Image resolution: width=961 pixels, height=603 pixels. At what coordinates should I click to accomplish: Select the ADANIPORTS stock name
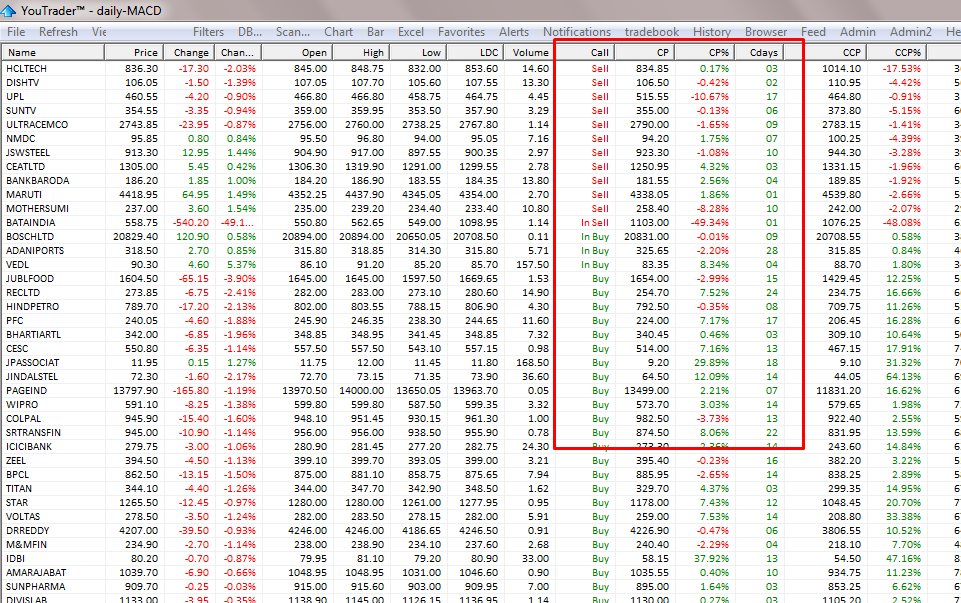pos(35,251)
